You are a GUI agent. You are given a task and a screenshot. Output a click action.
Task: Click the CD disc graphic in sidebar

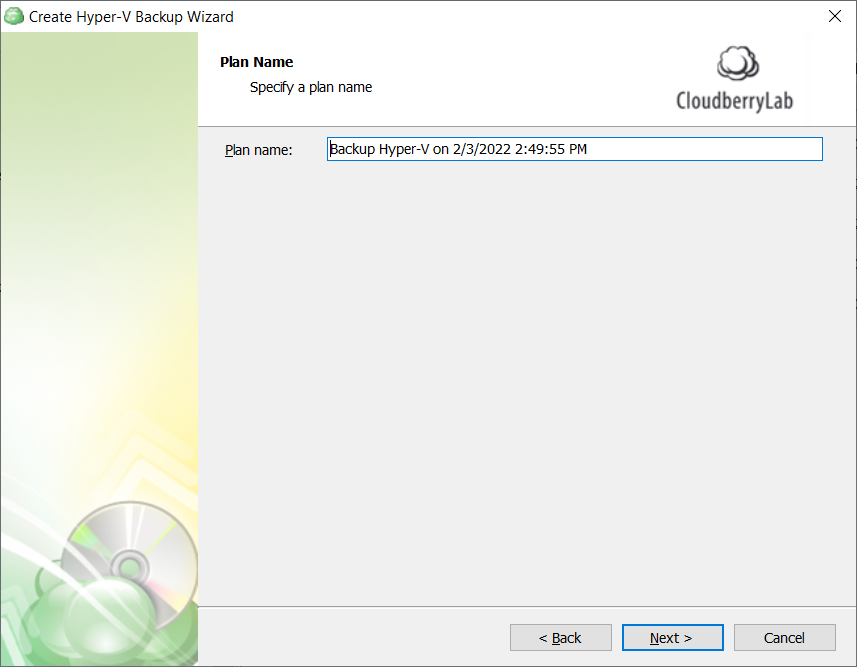point(130,566)
